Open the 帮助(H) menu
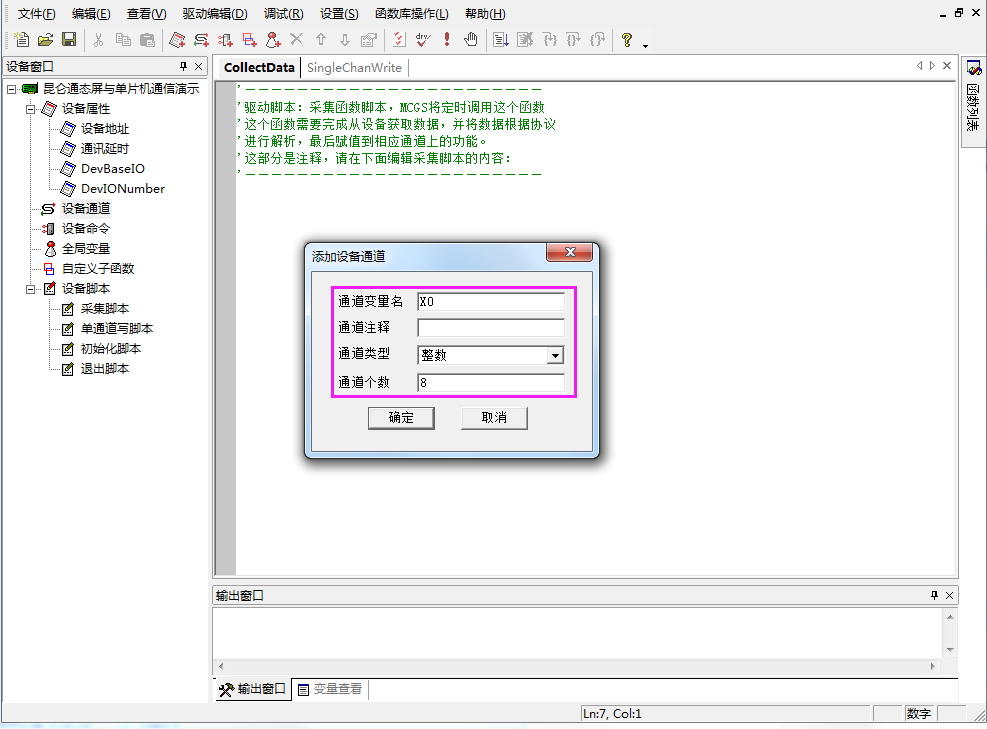Viewport: 987px width, 729px height. tap(485, 14)
